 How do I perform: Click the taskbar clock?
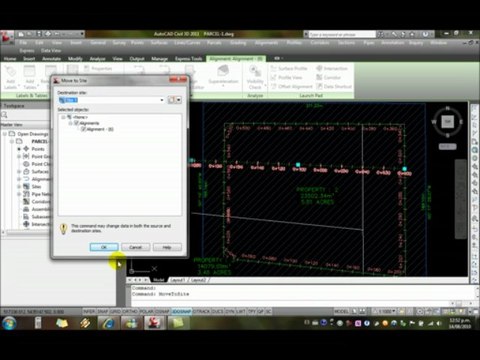[x=460, y=323]
